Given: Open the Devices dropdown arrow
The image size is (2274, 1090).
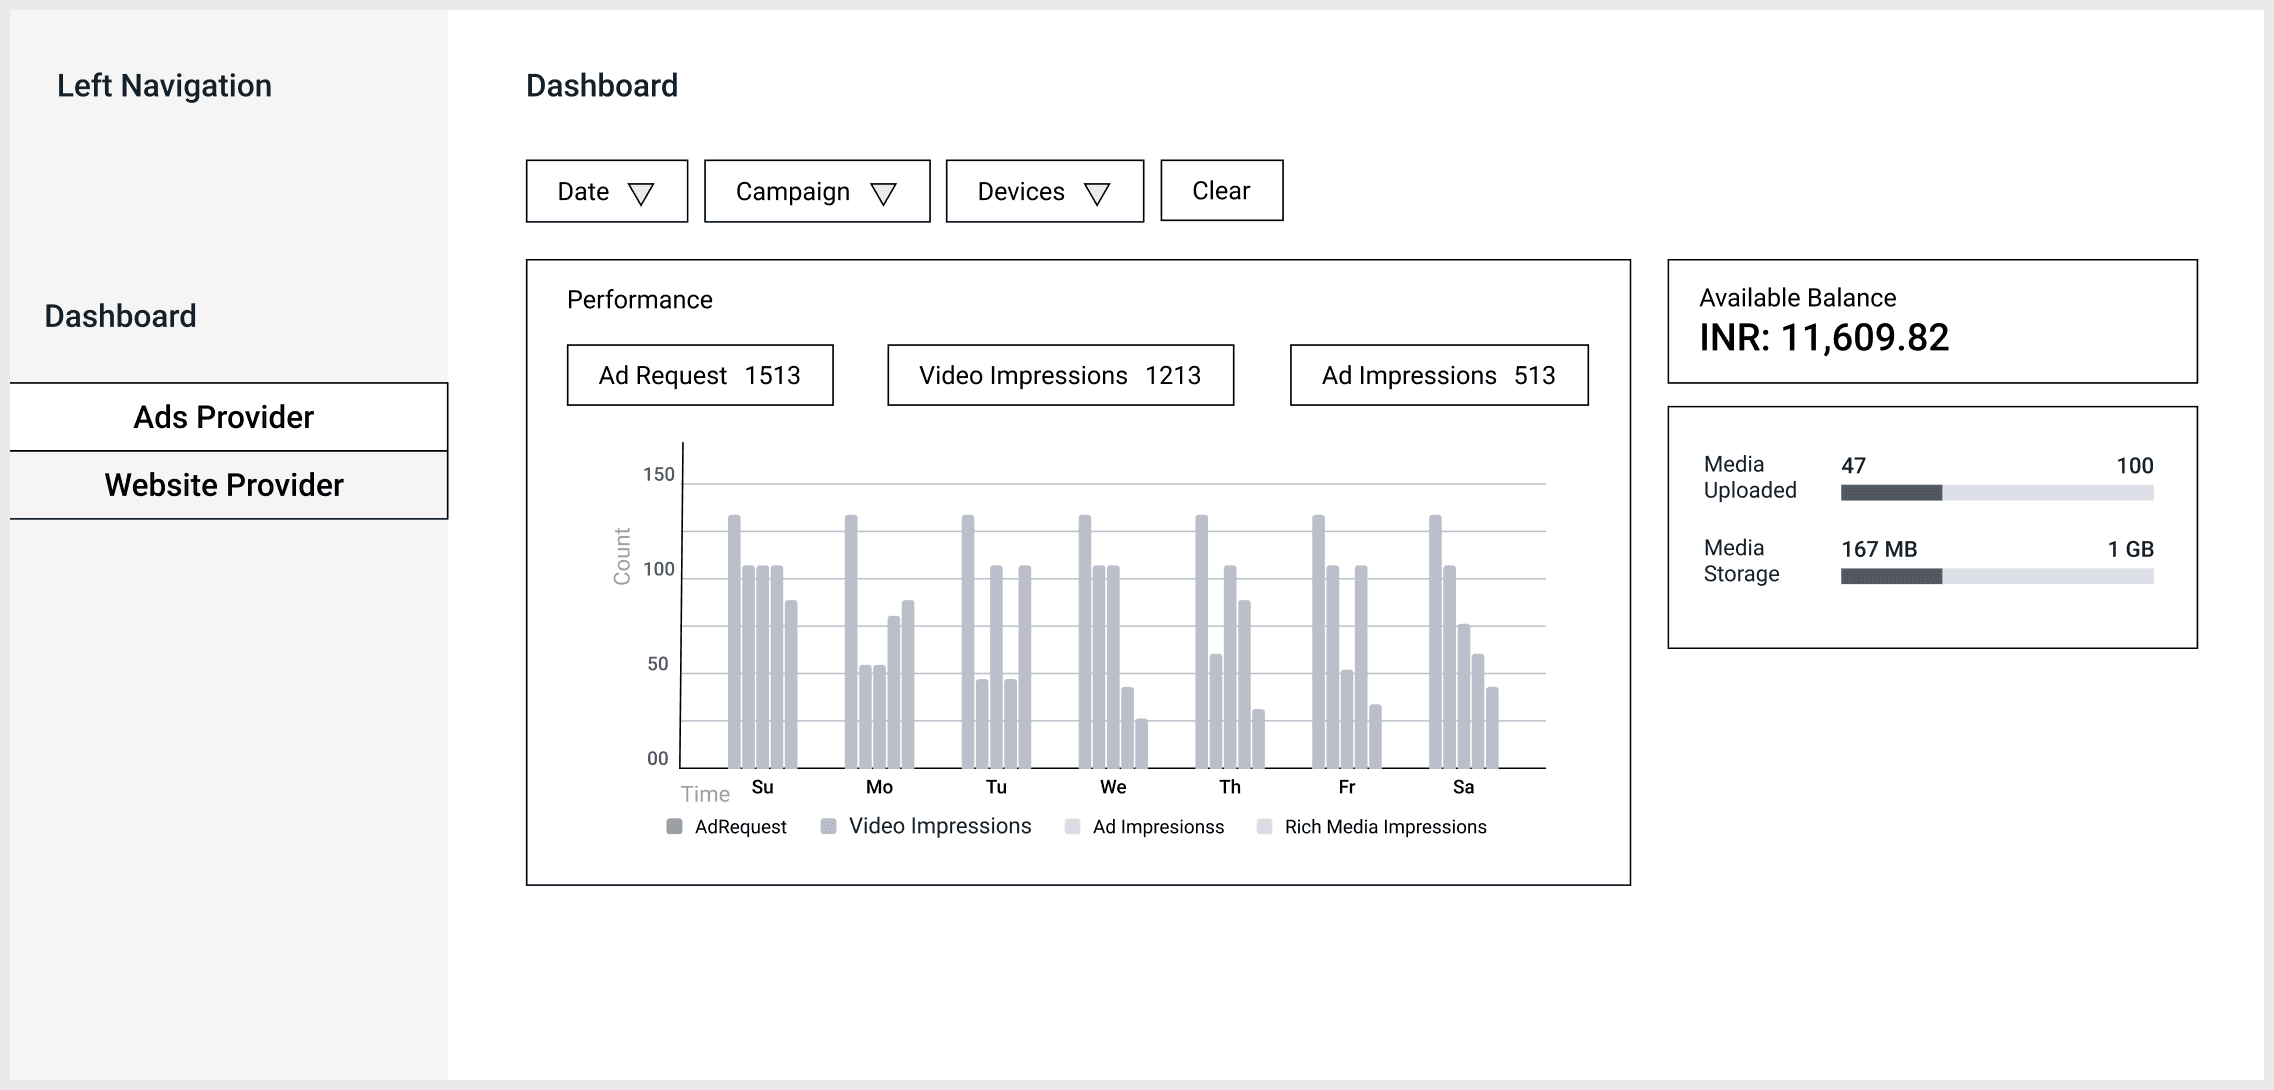Looking at the screenshot, I should click(x=1097, y=193).
